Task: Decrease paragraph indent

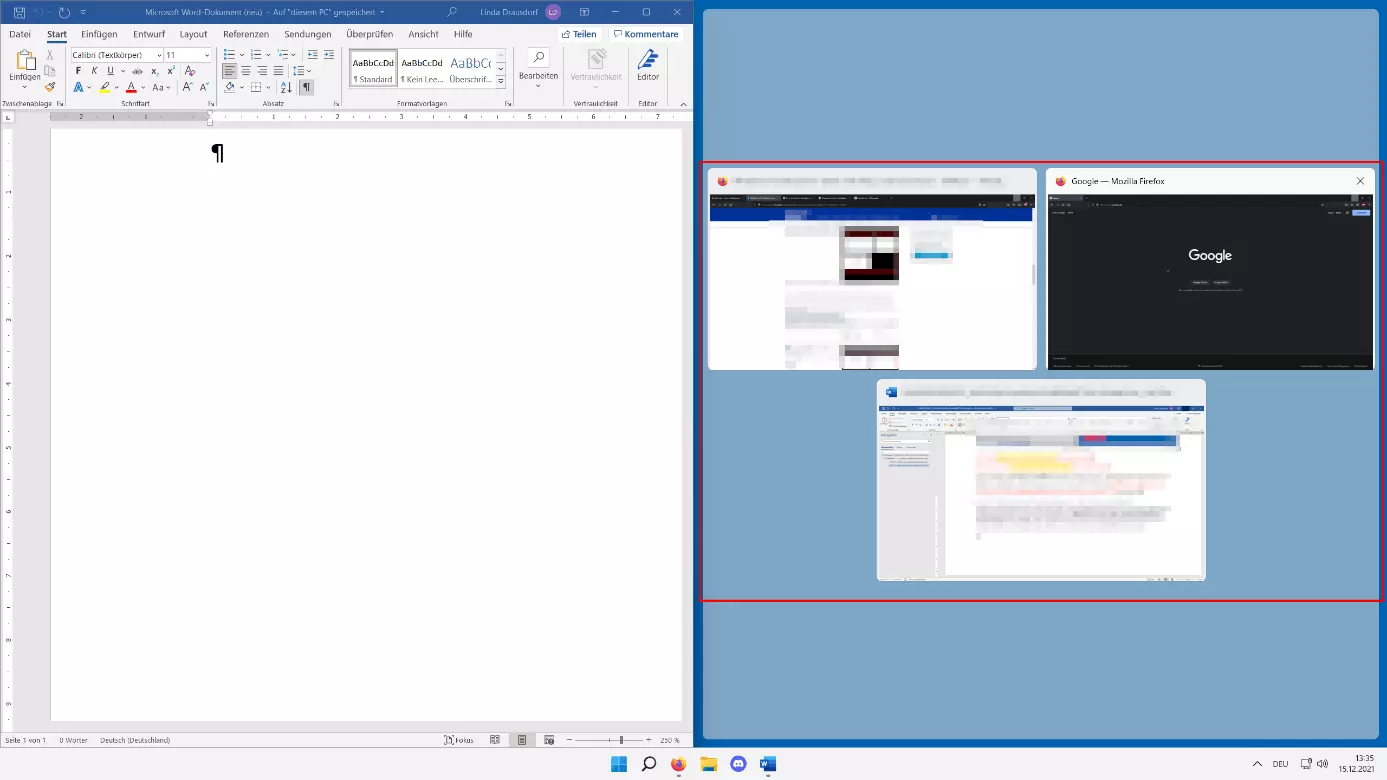Action: 313,55
